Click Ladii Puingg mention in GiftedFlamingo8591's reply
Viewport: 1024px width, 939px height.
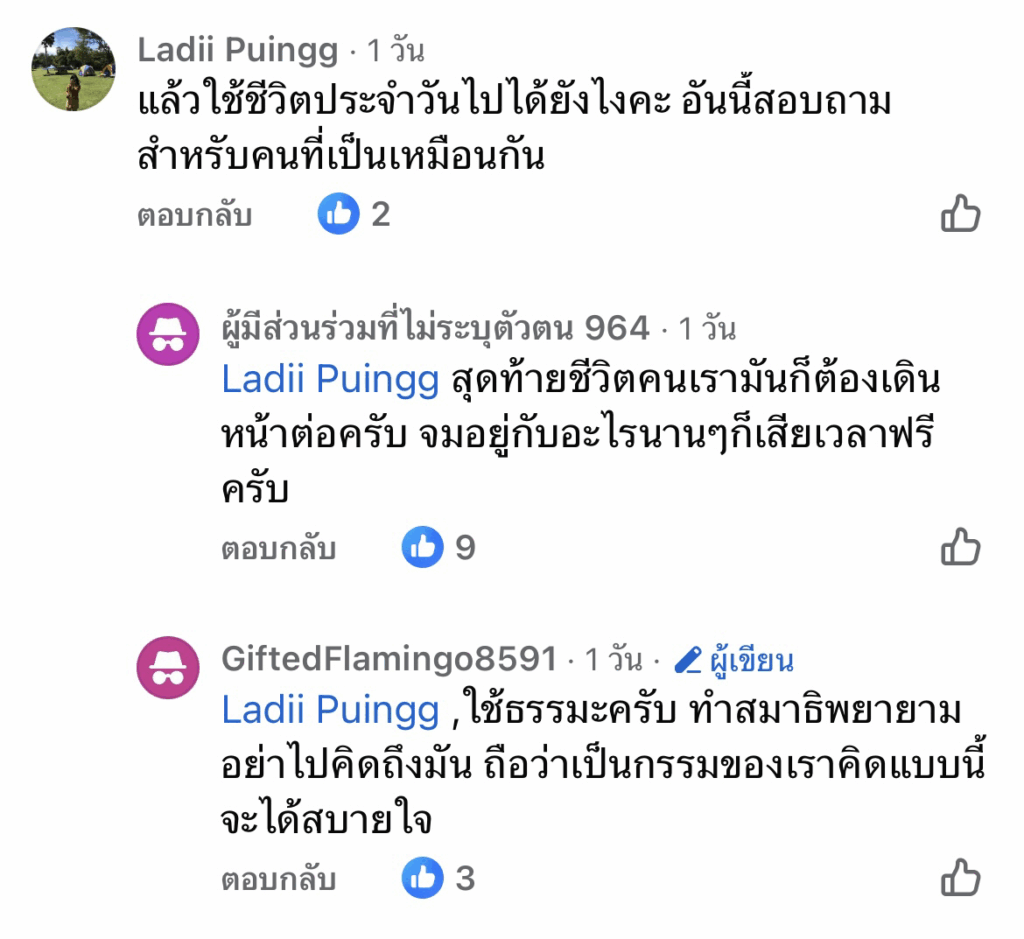click(330, 711)
